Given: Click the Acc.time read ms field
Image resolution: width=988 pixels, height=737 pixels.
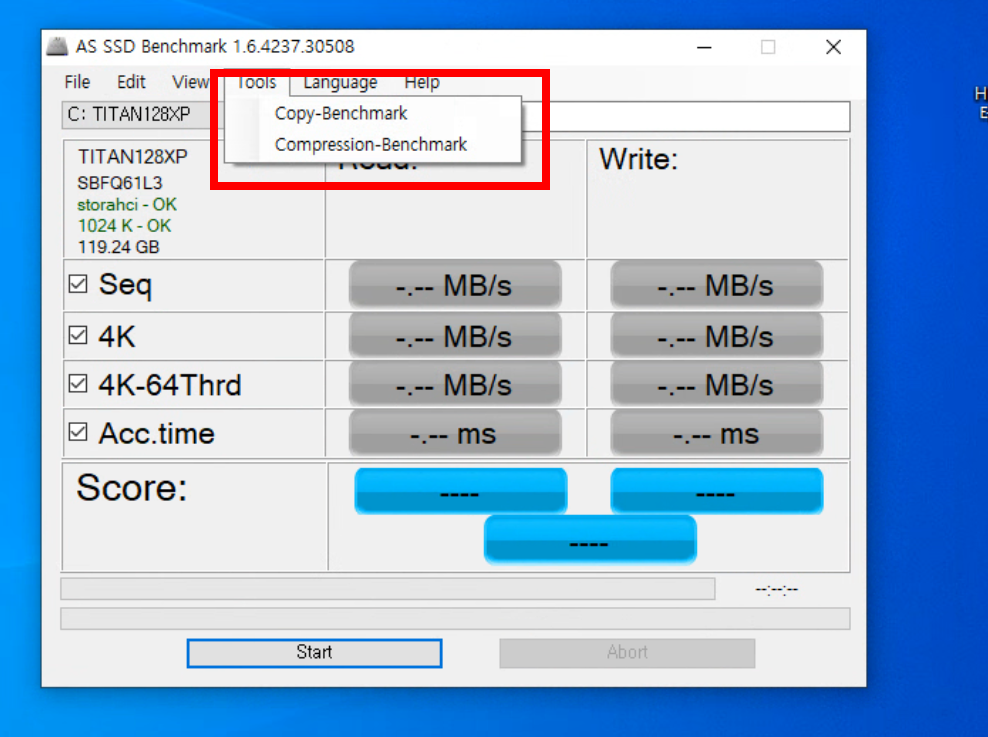Looking at the screenshot, I should pos(455,433).
